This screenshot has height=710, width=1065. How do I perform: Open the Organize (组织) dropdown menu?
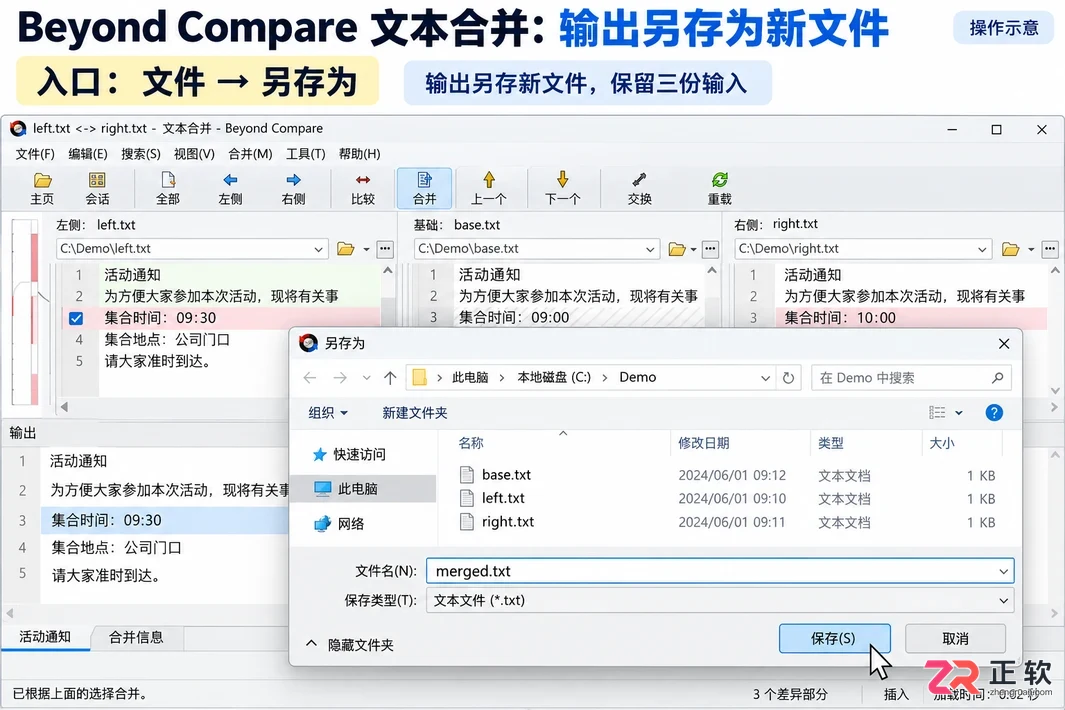click(x=328, y=412)
